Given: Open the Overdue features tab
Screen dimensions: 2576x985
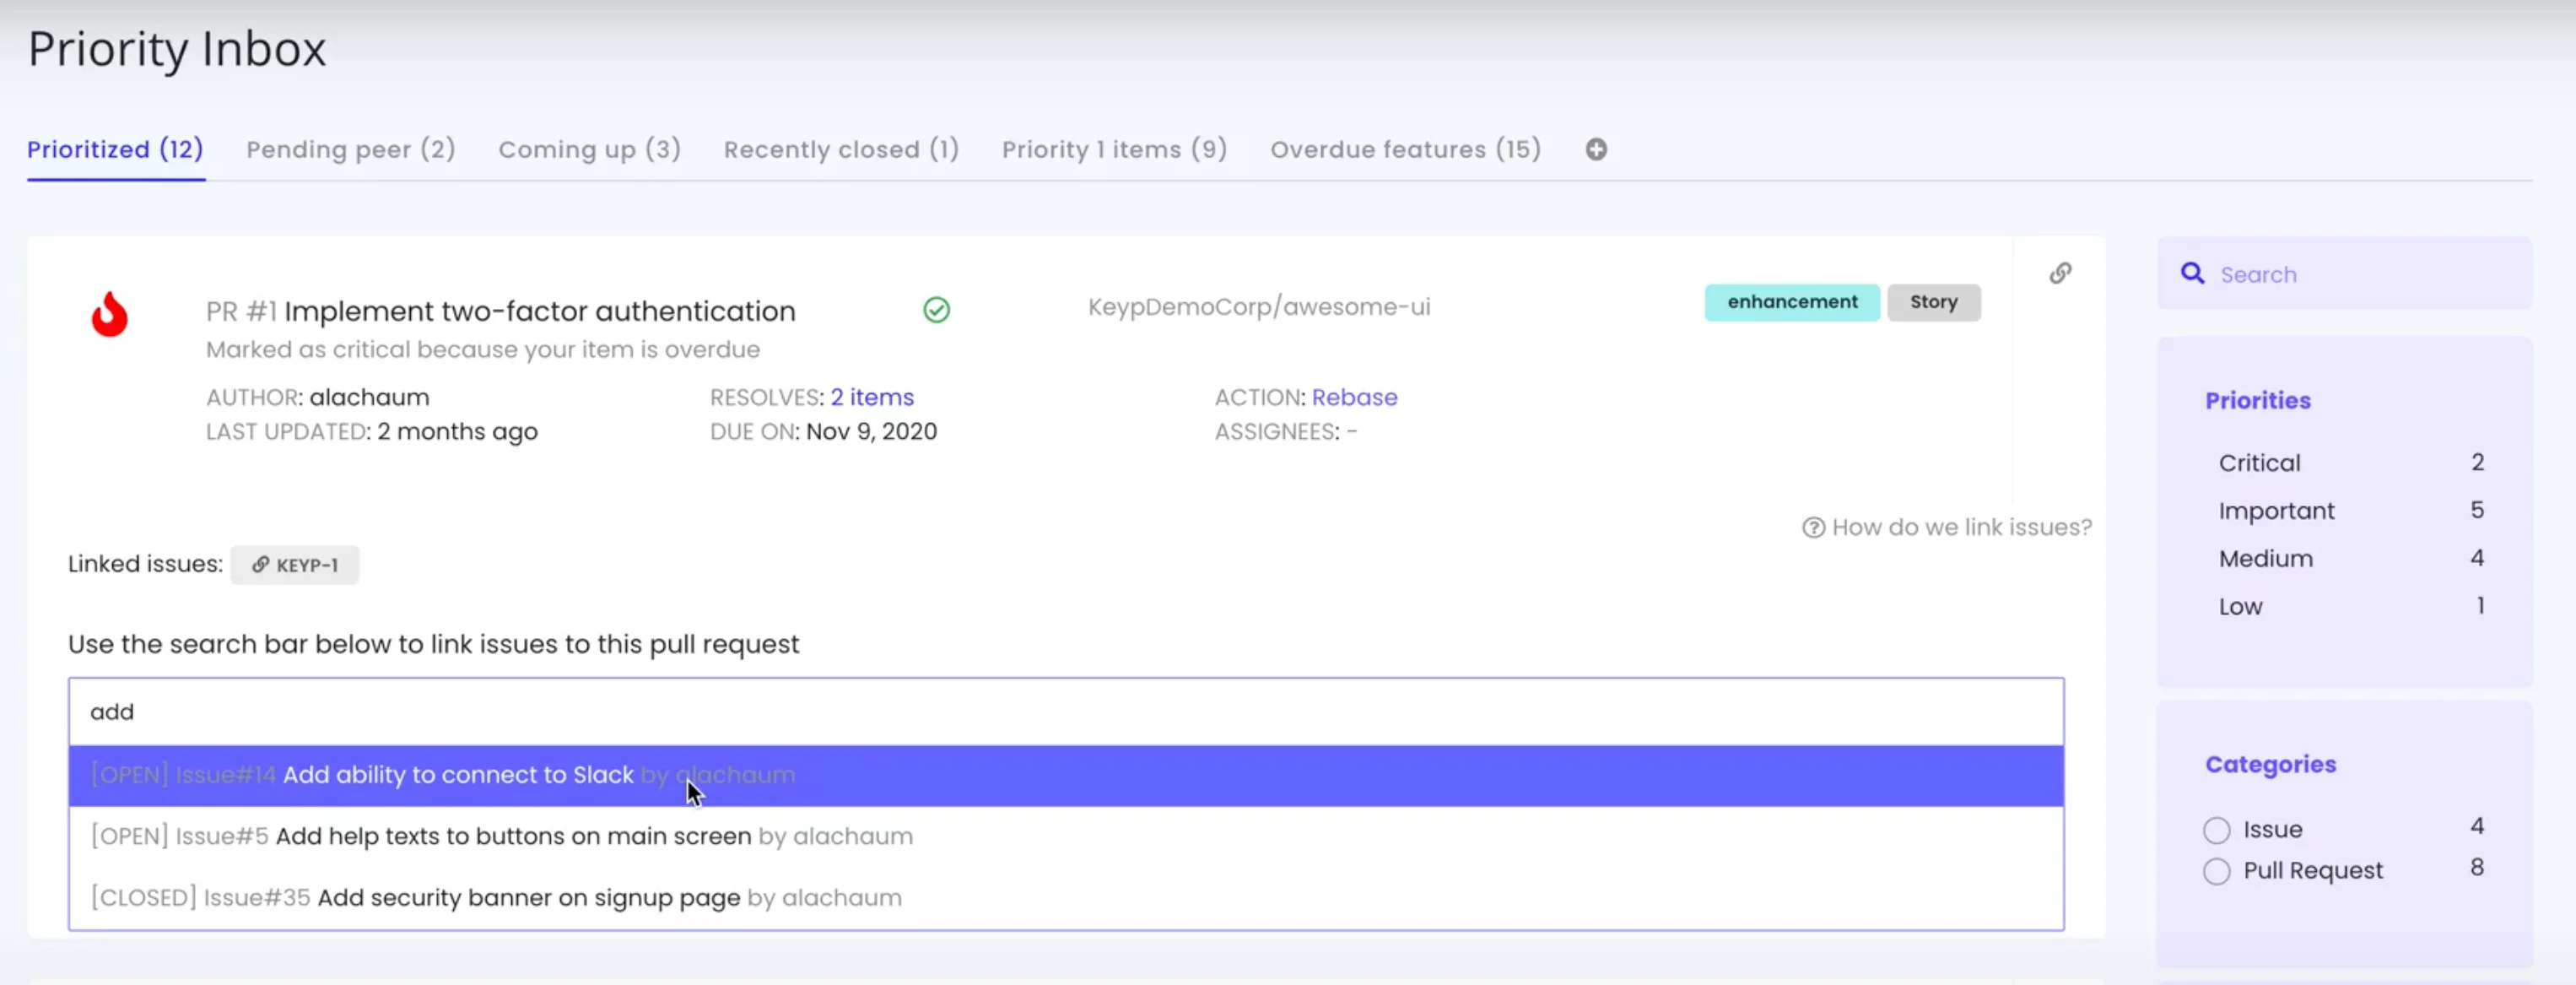Looking at the screenshot, I should pos(1405,149).
